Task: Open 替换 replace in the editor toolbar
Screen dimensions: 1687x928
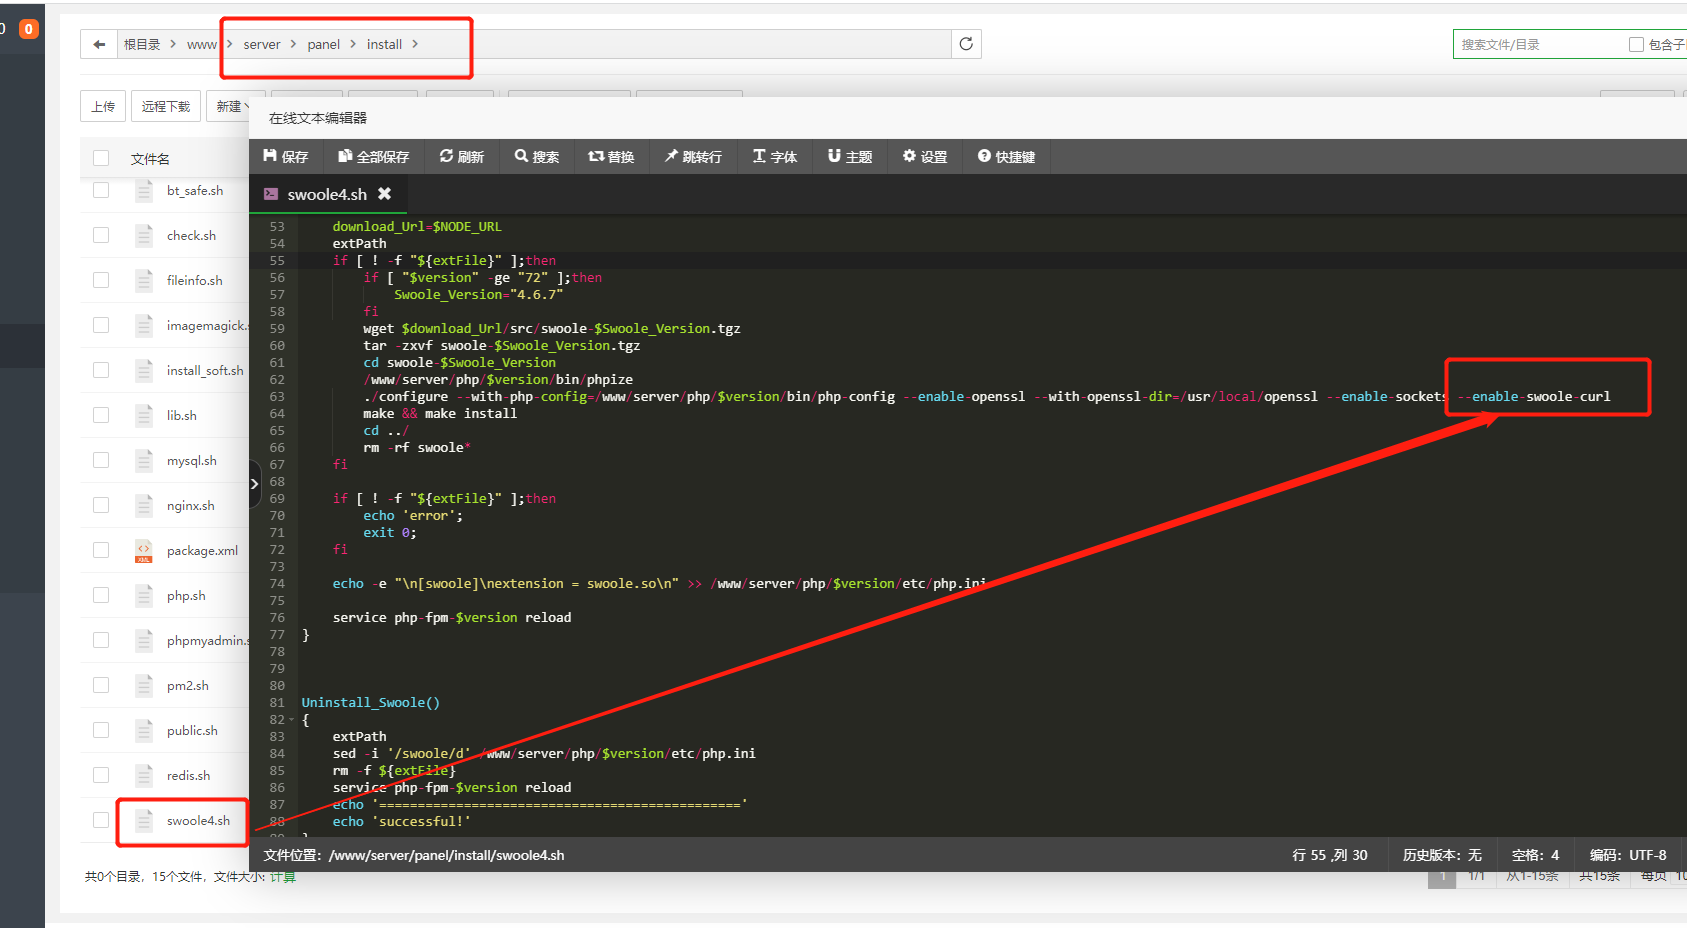Action: [612, 156]
